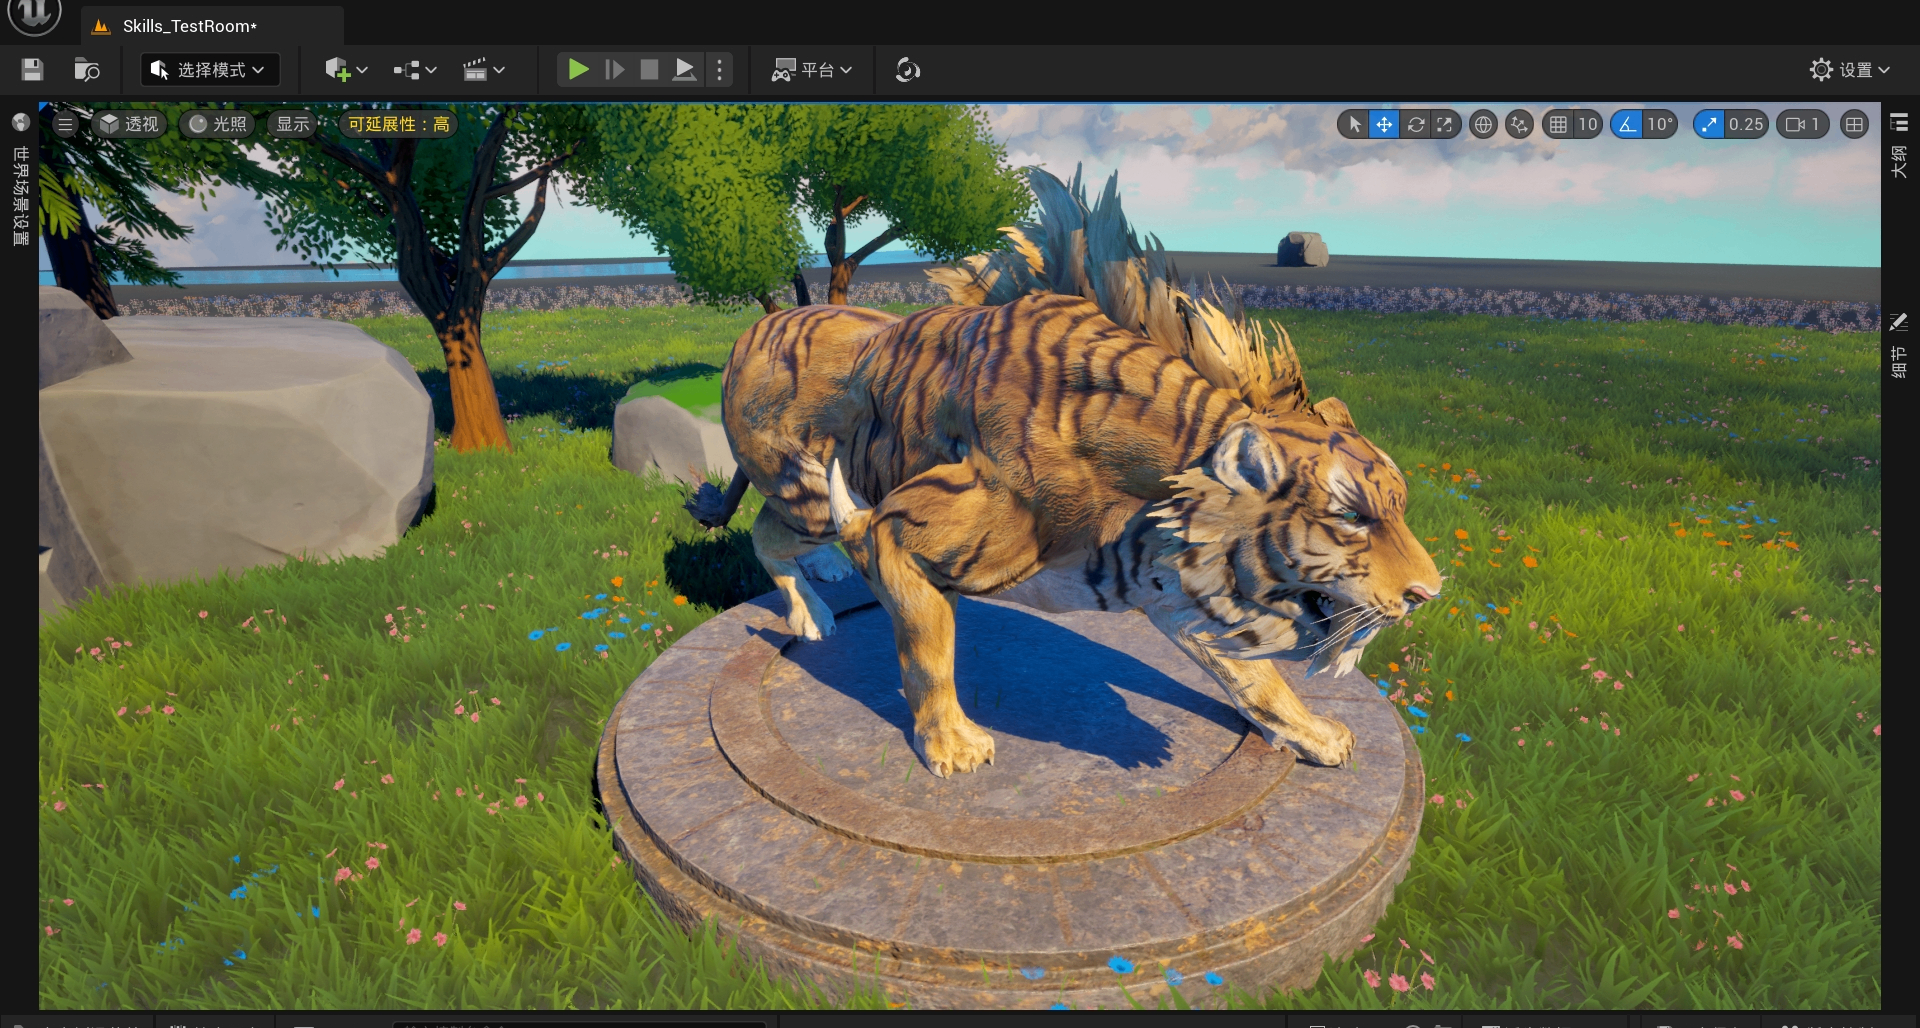This screenshot has height=1028, width=1920.
Task: Open the 显示 show flags menu
Action: coord(292,124)
